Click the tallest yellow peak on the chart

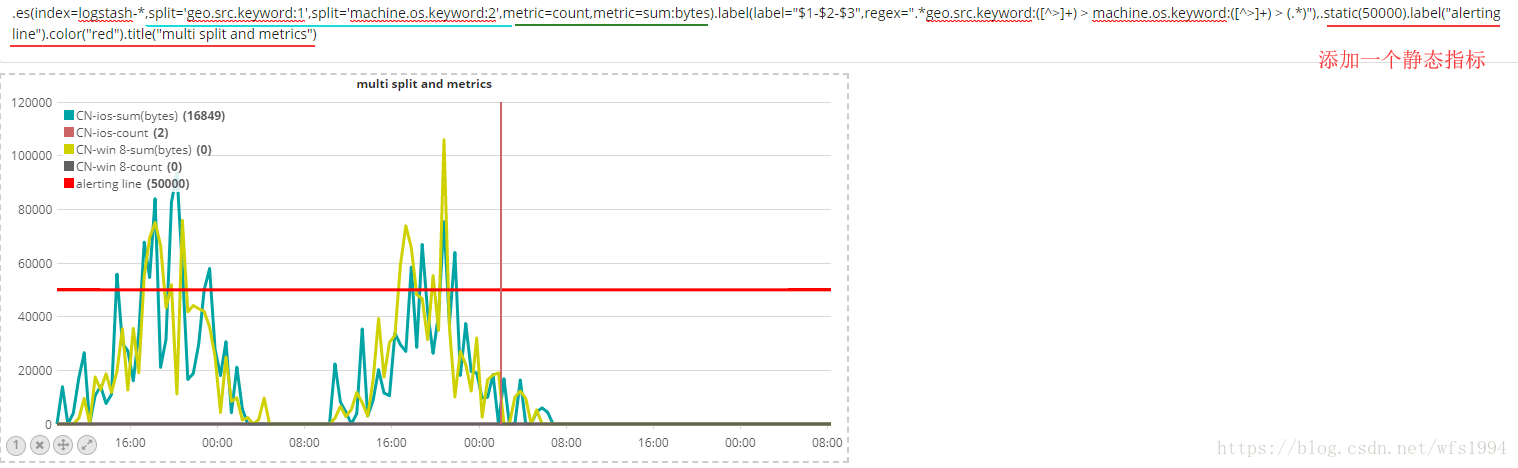[x=443, y=142]
